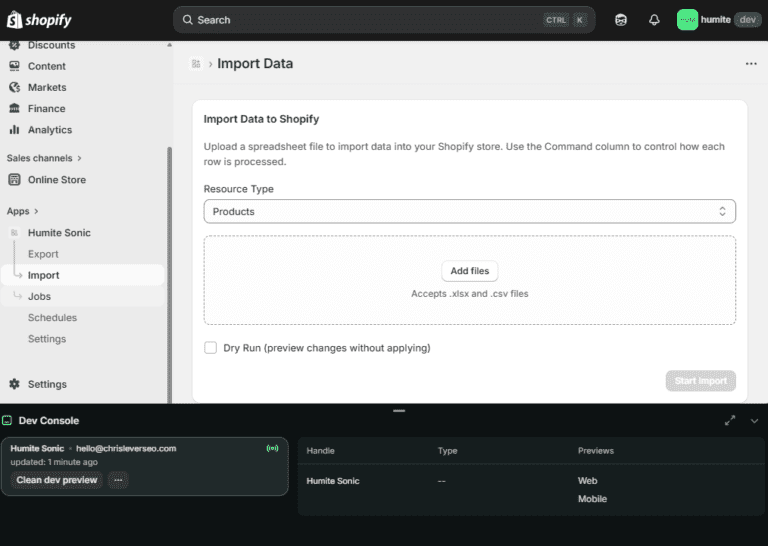The image size is (768, 546).
Task: Open the Jobs menu item
Action: click(39, 296)
